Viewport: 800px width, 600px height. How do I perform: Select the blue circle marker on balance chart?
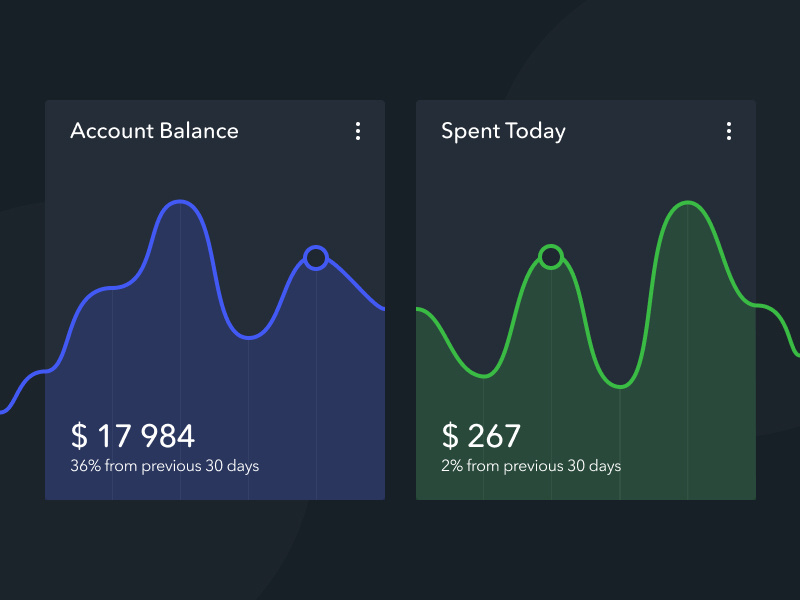coord(316,258)
